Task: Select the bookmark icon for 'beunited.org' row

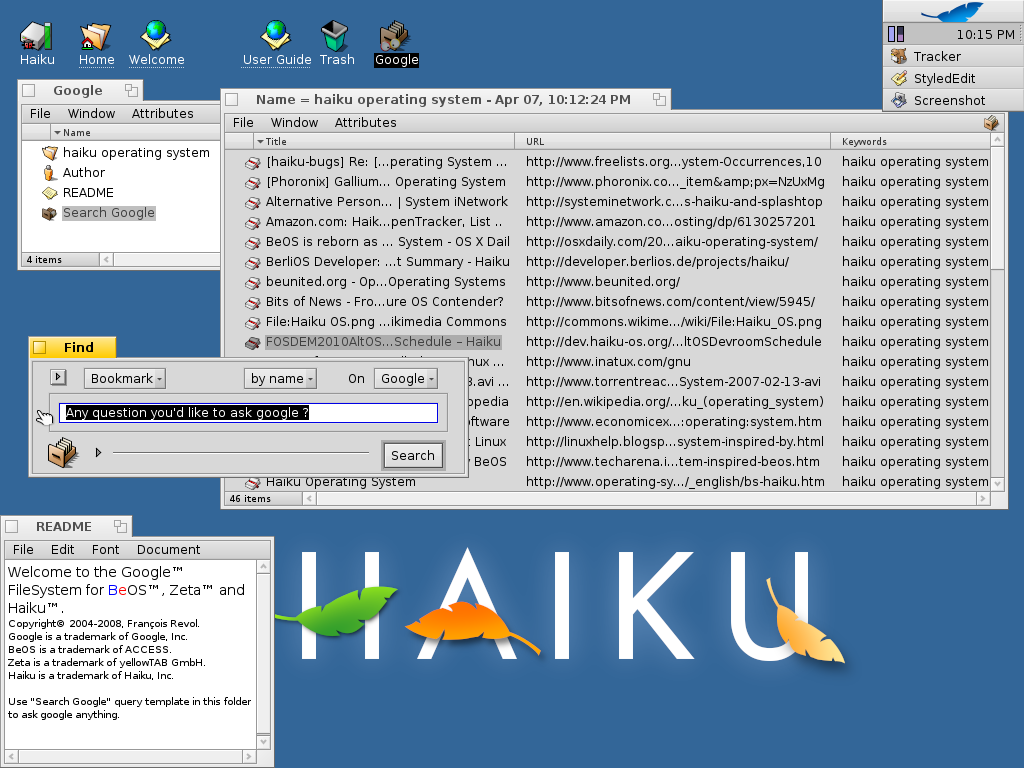Action: (253, 283)
